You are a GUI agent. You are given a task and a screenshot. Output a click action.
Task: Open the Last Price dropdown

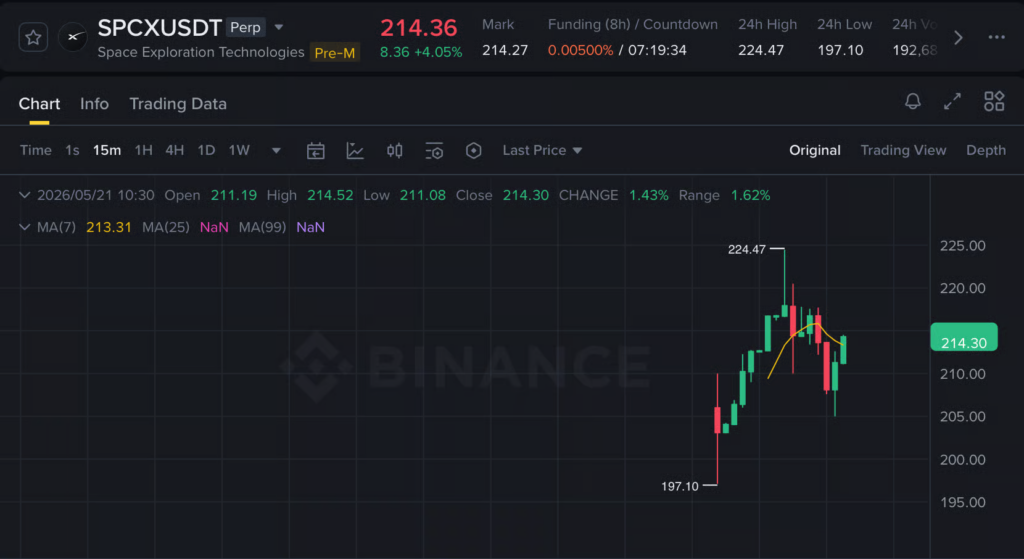point(542,150)
